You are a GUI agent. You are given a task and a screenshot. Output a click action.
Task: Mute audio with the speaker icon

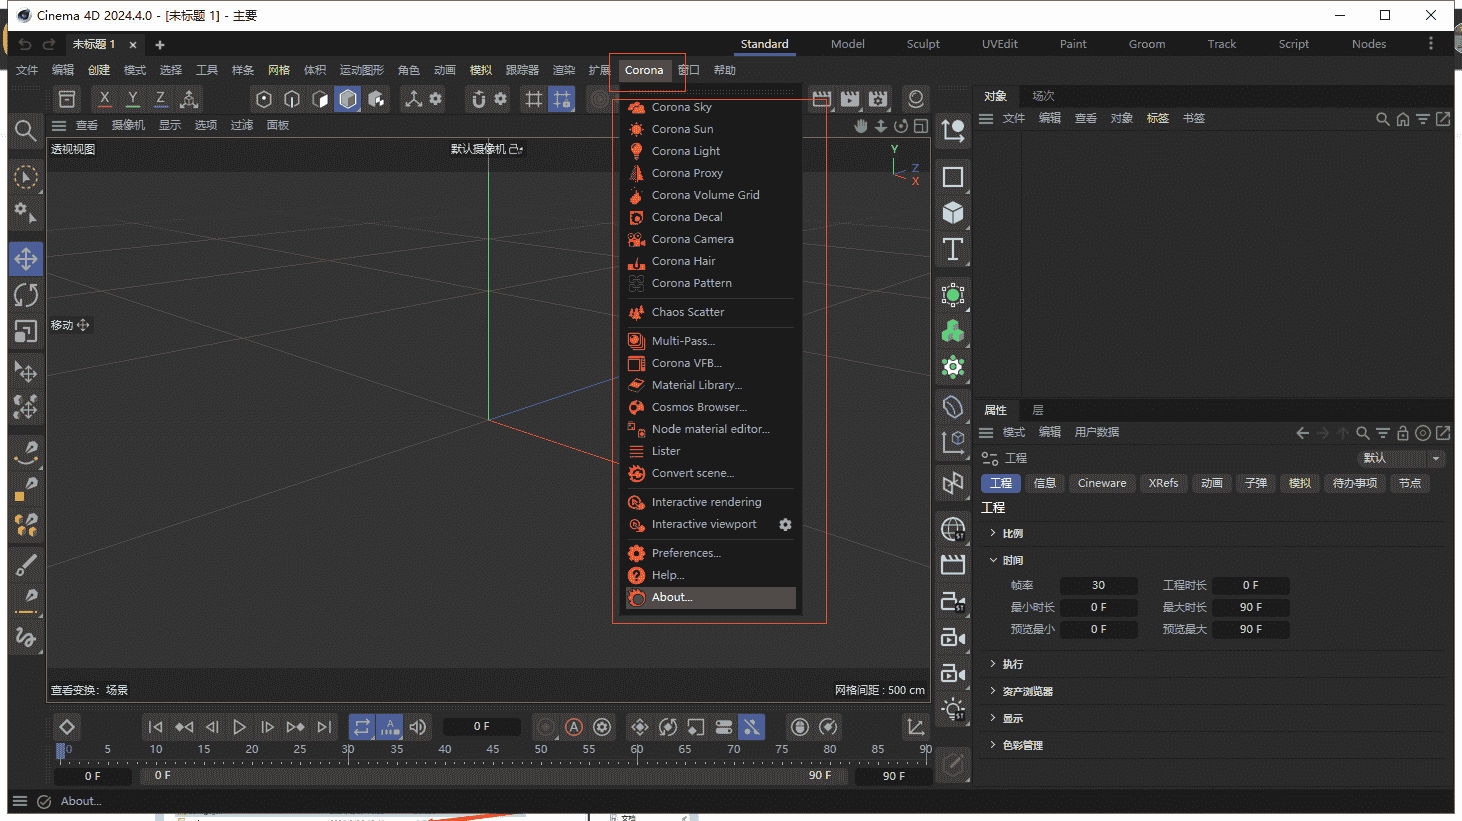click(418, 727)
